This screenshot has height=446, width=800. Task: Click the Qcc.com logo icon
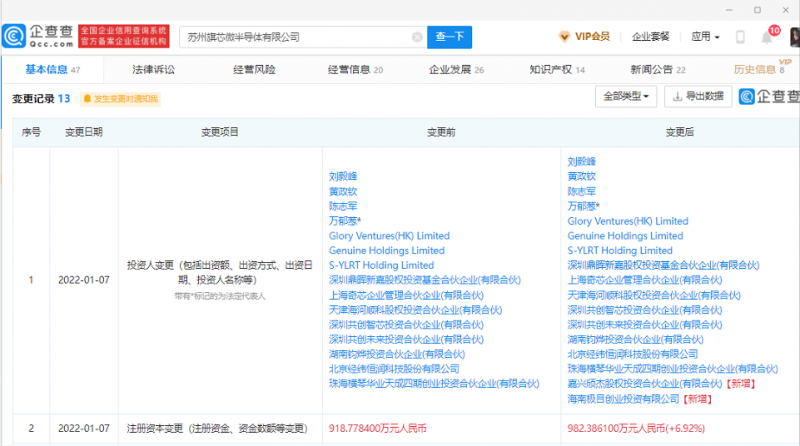[16, 36]
